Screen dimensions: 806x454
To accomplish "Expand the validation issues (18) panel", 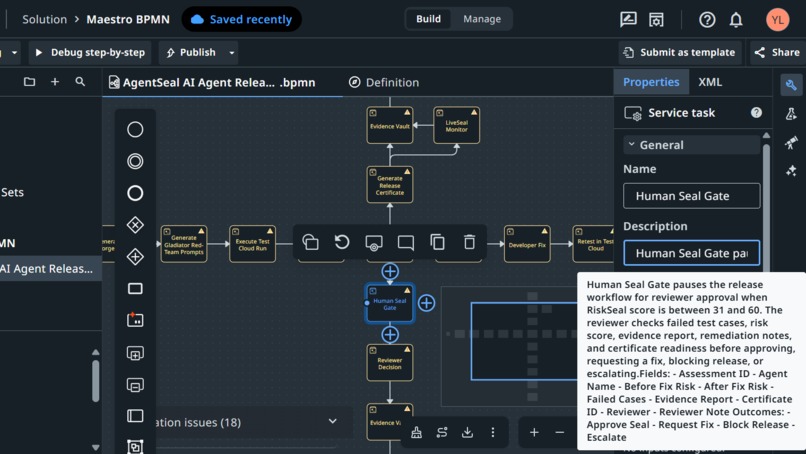I will [333, 421].
